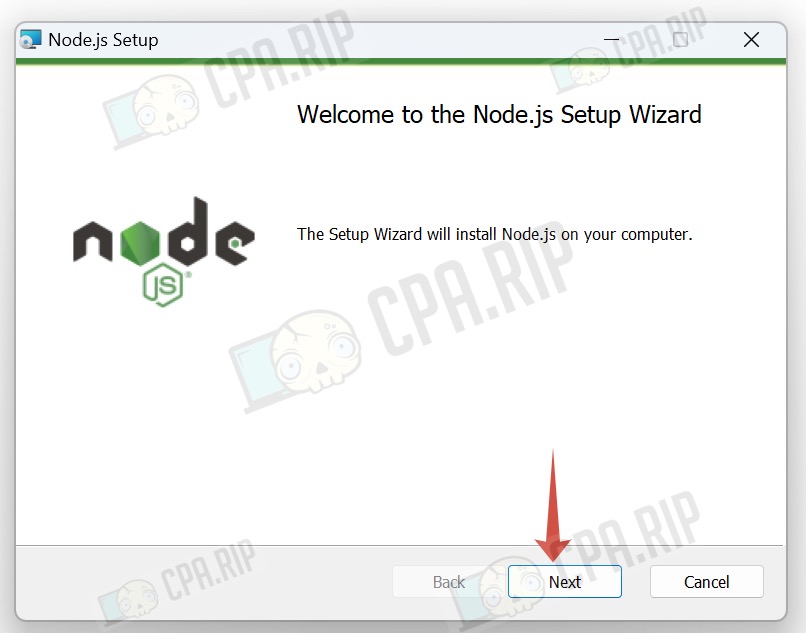Cancel the Node.js installation

(706, 582)
